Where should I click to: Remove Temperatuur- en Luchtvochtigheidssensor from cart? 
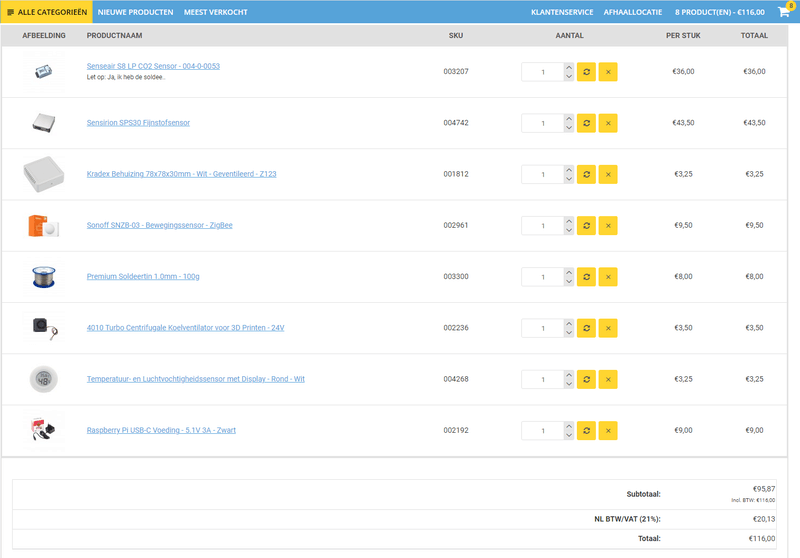[608, 379]
